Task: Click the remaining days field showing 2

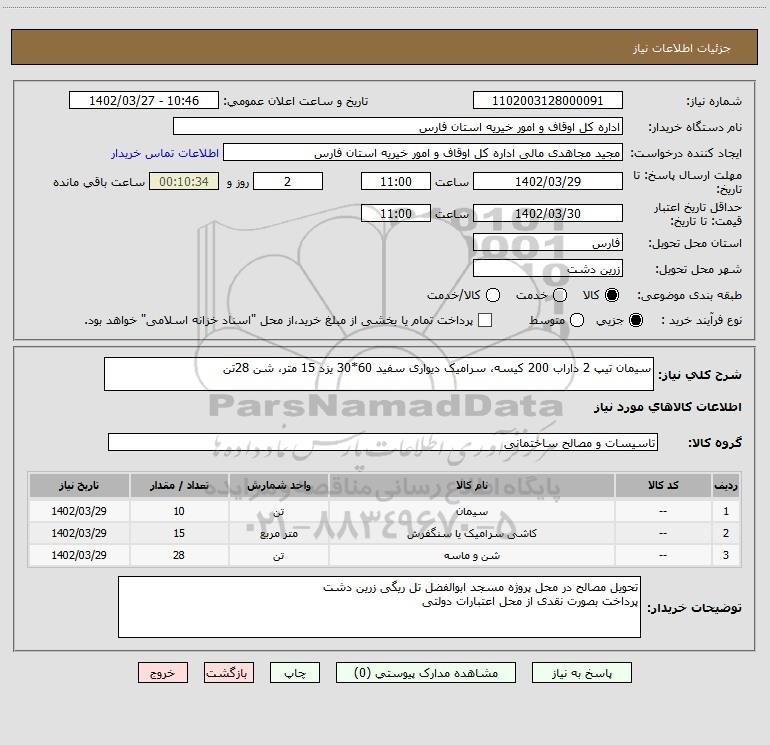Action: point(288,181)
